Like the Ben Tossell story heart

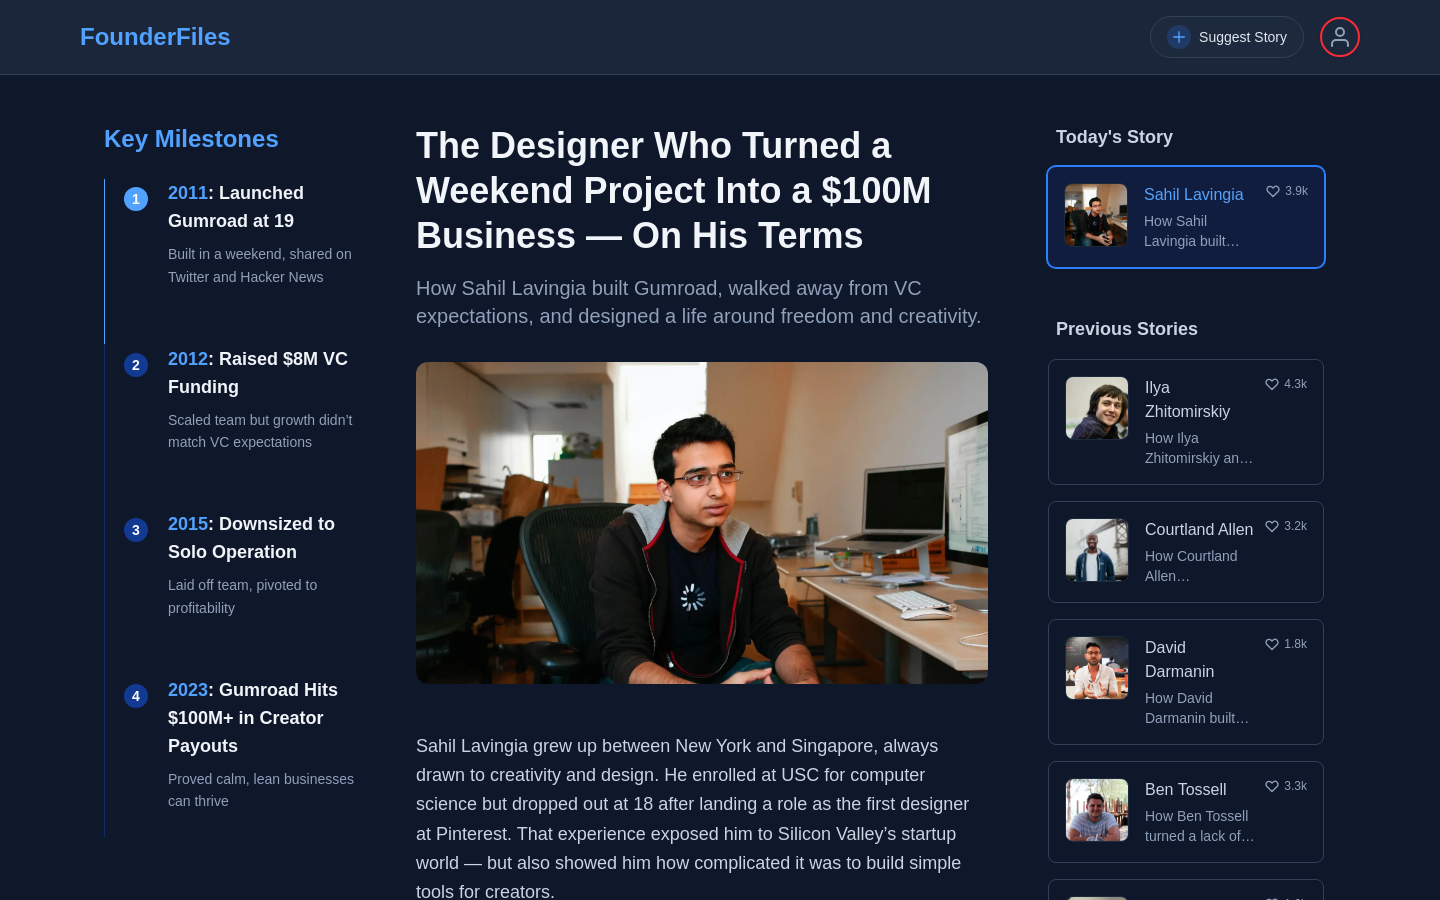(x=1272, y=786)
